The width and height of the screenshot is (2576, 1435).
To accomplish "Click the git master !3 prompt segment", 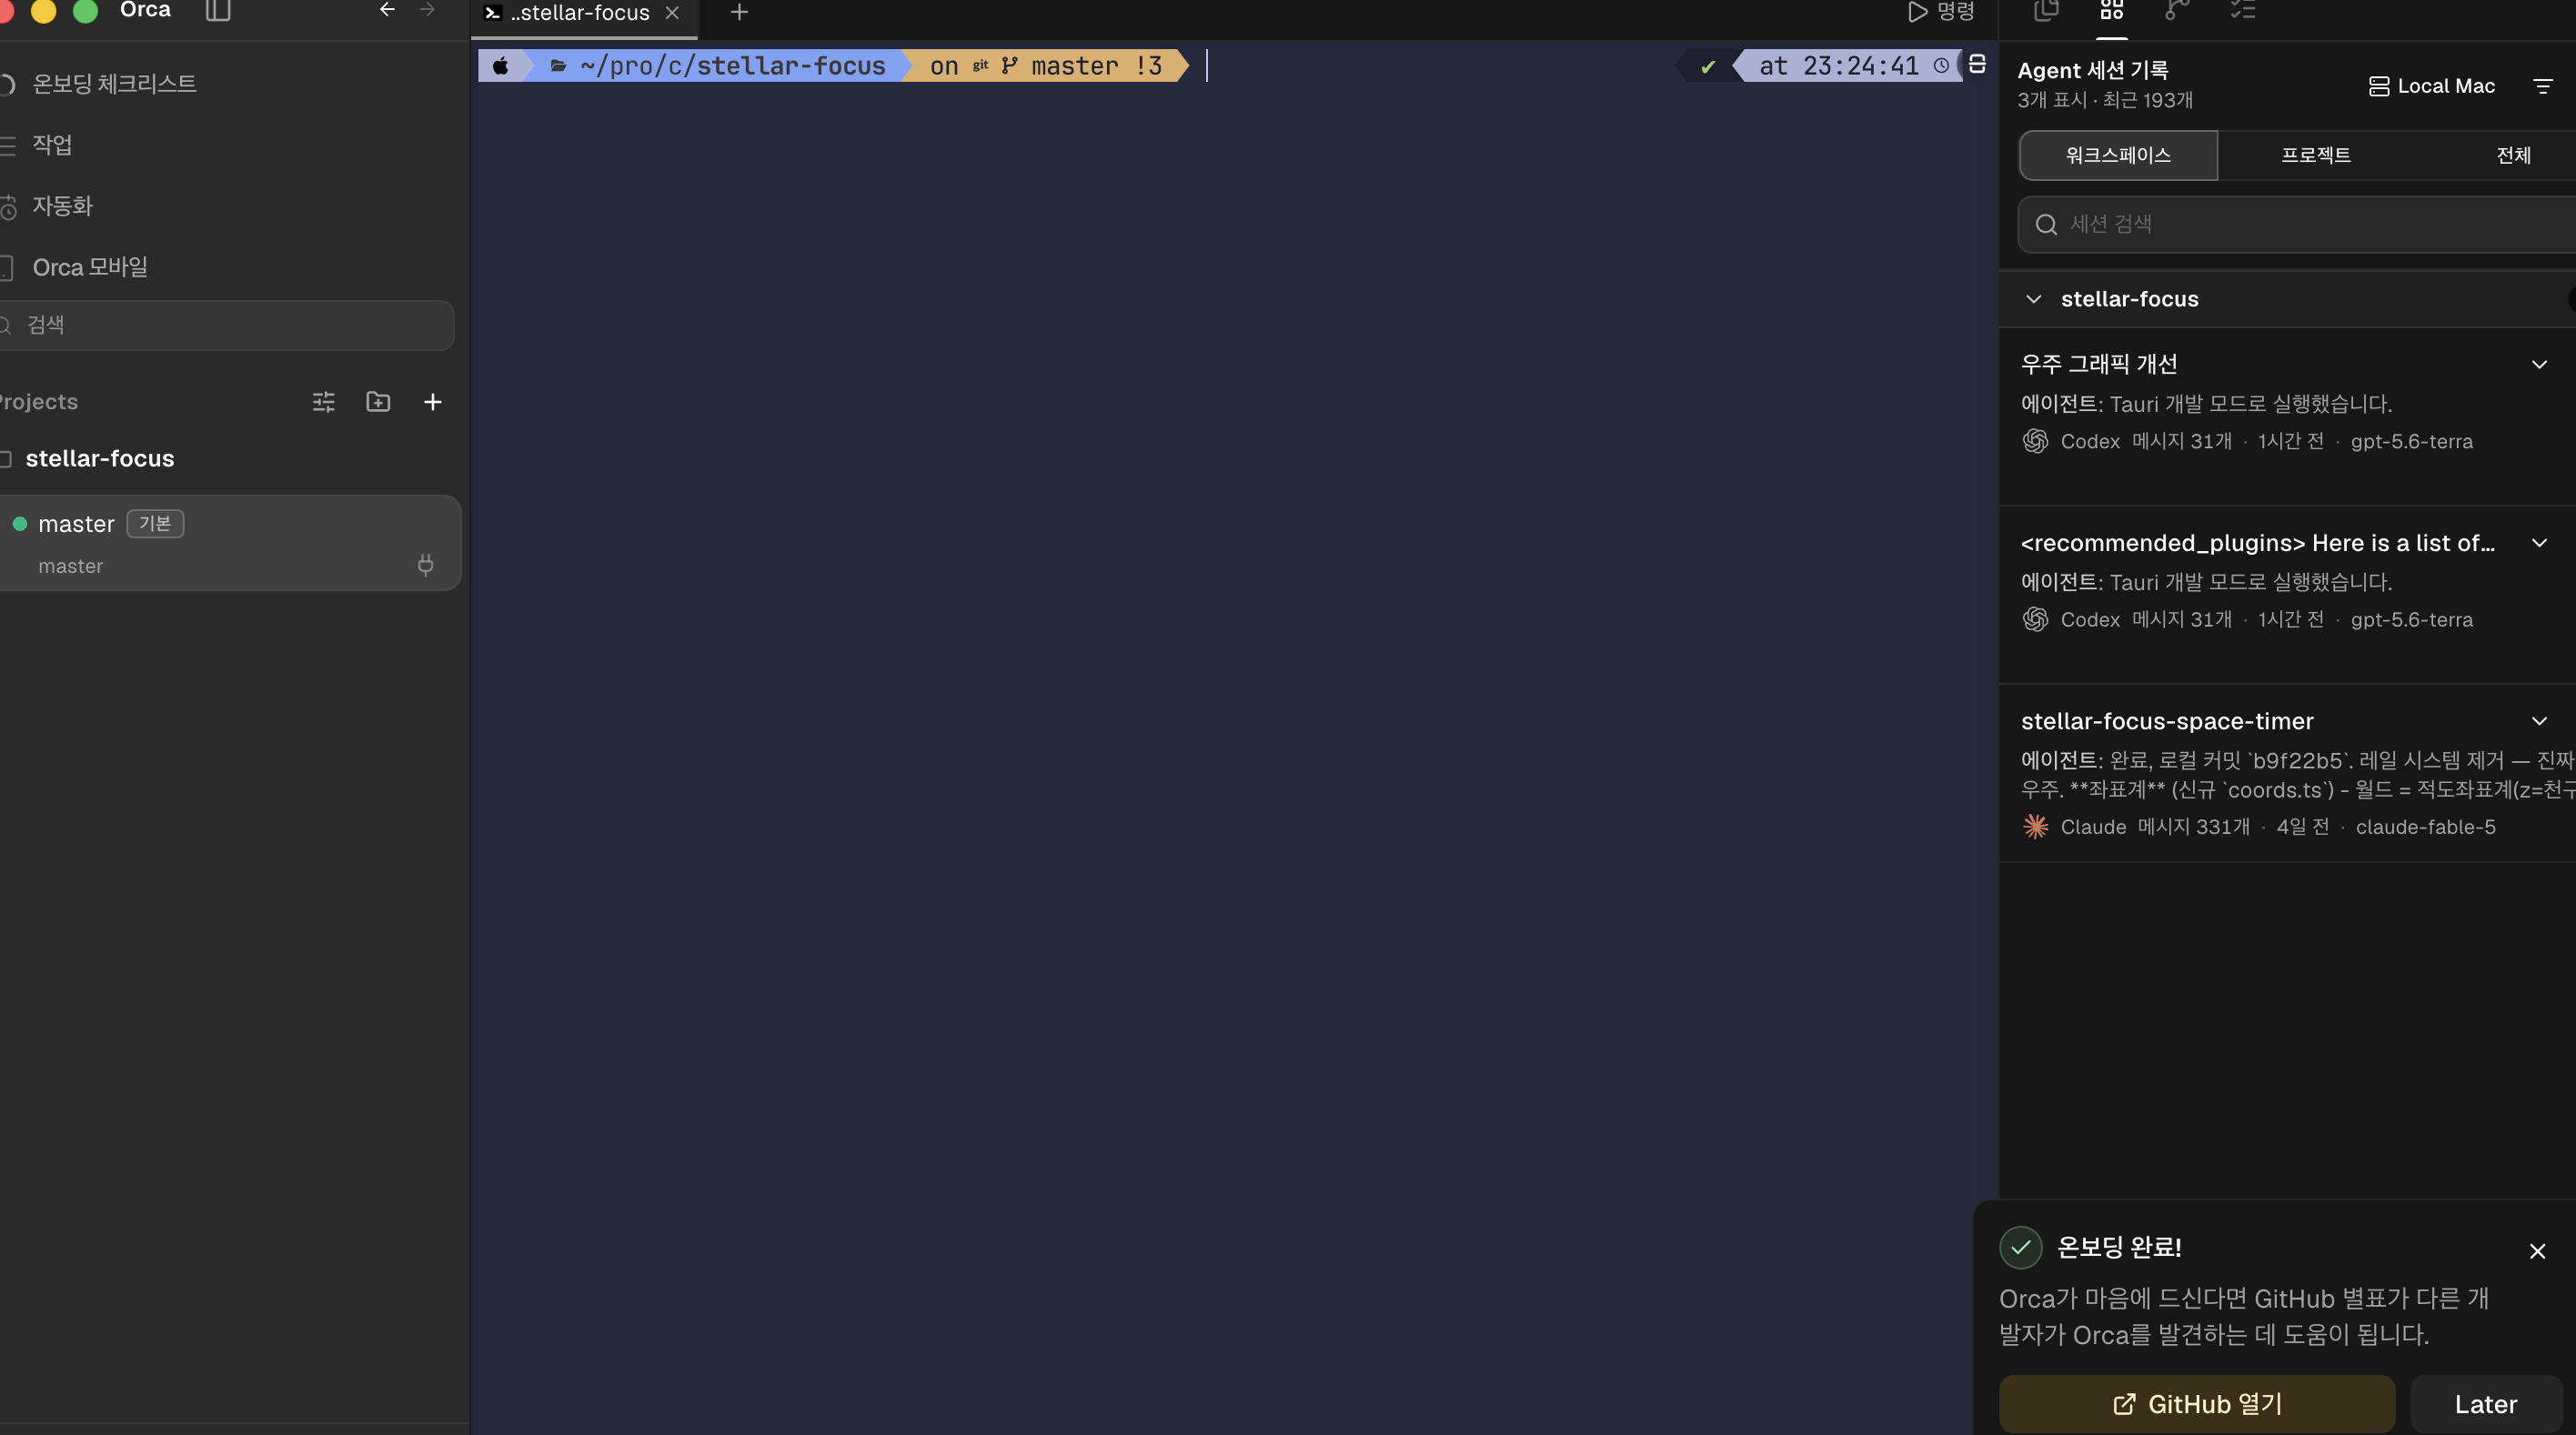I will tap(1045, 66).
